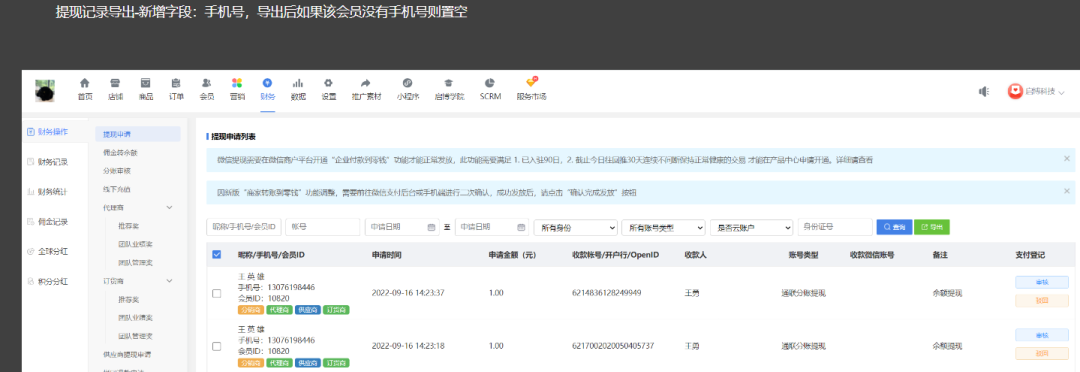Click the green 导出 export button

click(x=932, y=227)
